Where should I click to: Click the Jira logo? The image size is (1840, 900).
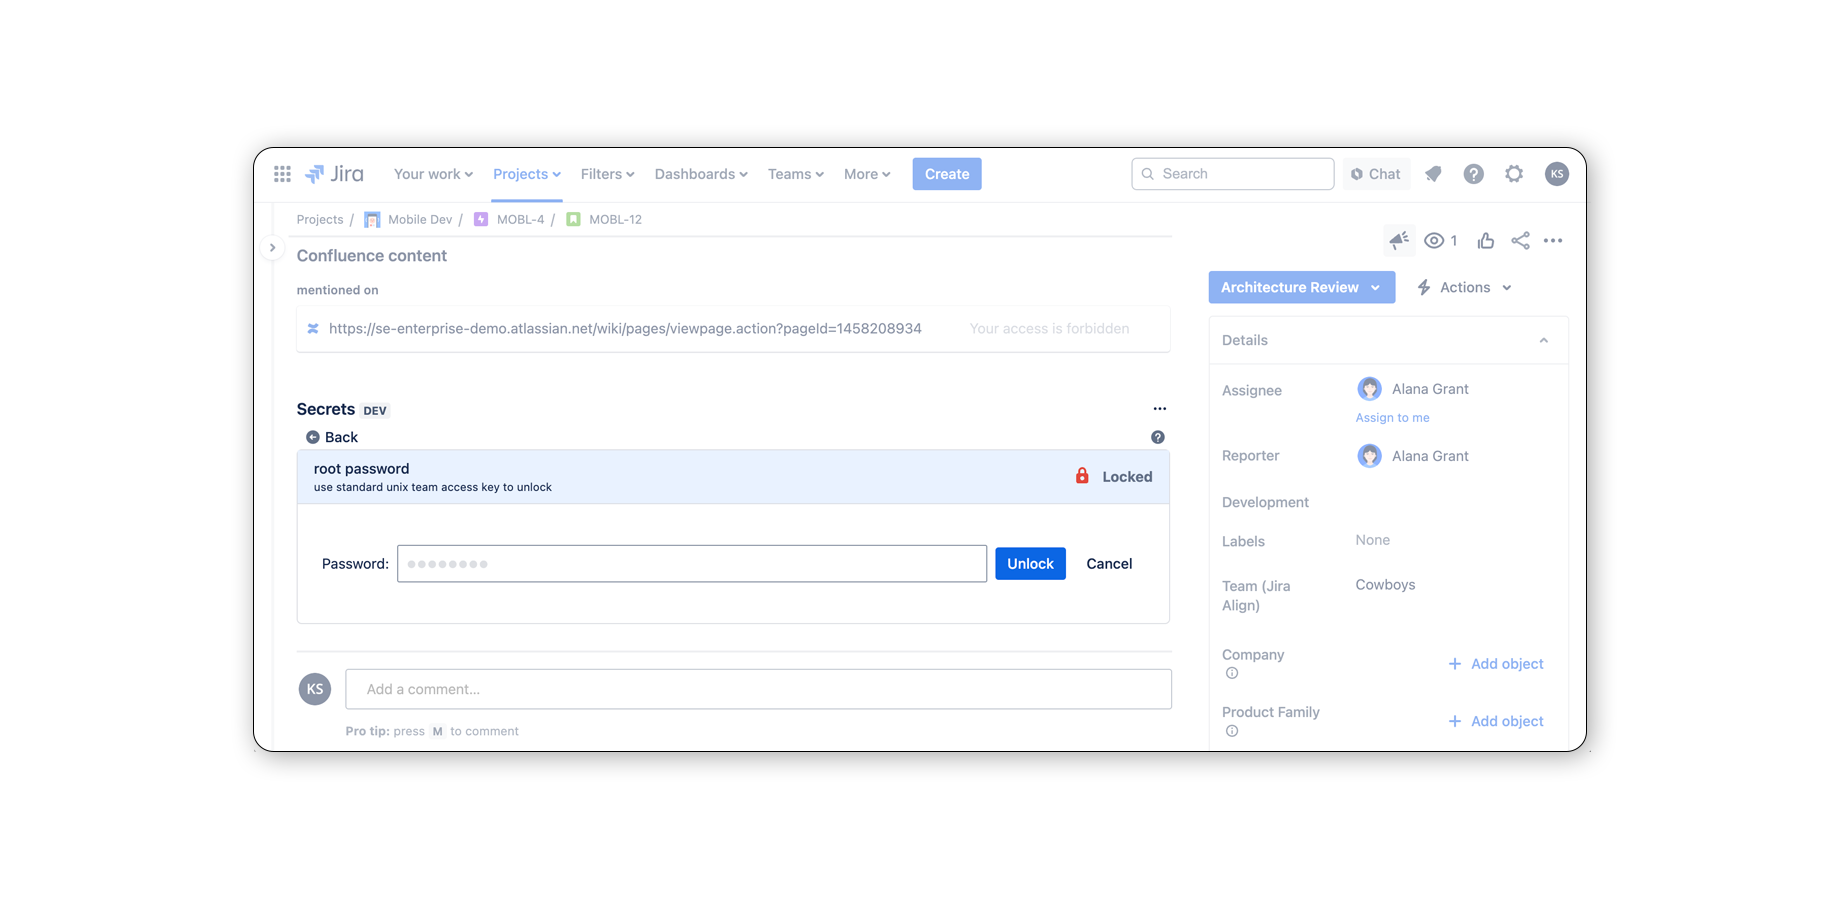click(x=334, y=174)
